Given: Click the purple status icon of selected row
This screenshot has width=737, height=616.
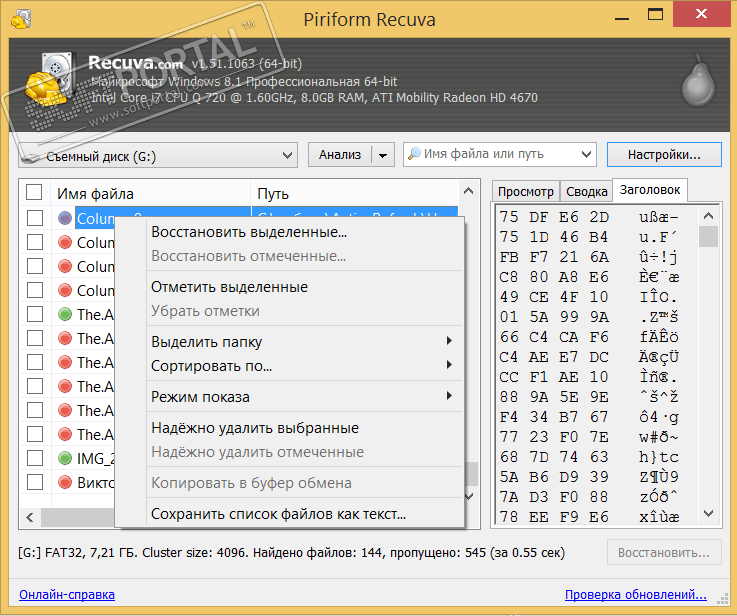Looking at the screenshot, I should pyautogui.click(x=65, y=218).
